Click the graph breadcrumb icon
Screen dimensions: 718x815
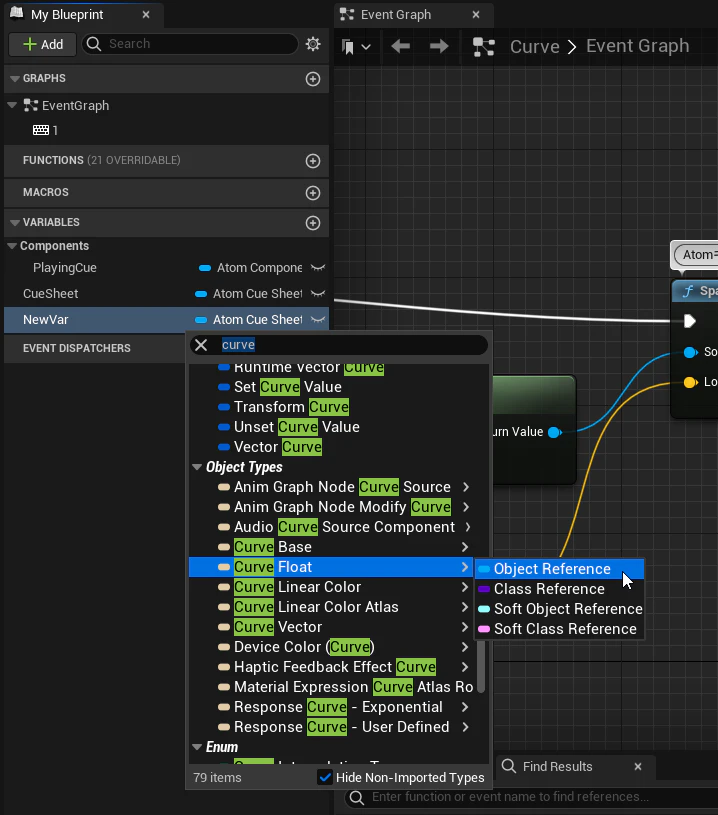click(x=484, y=47)
